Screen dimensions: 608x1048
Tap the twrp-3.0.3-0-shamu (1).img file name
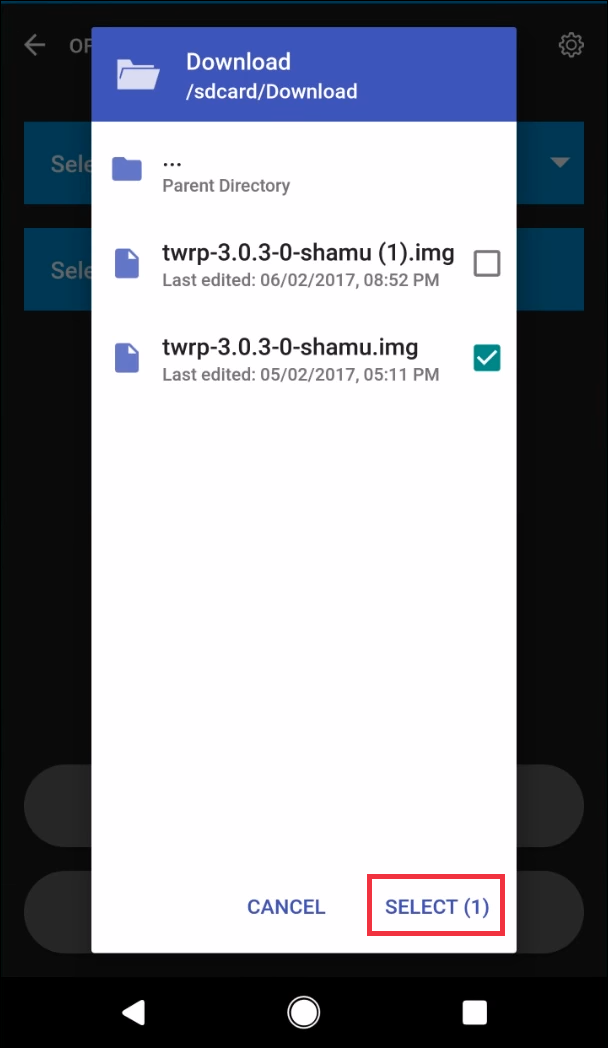pyautogui.click(x=308, y=253)
